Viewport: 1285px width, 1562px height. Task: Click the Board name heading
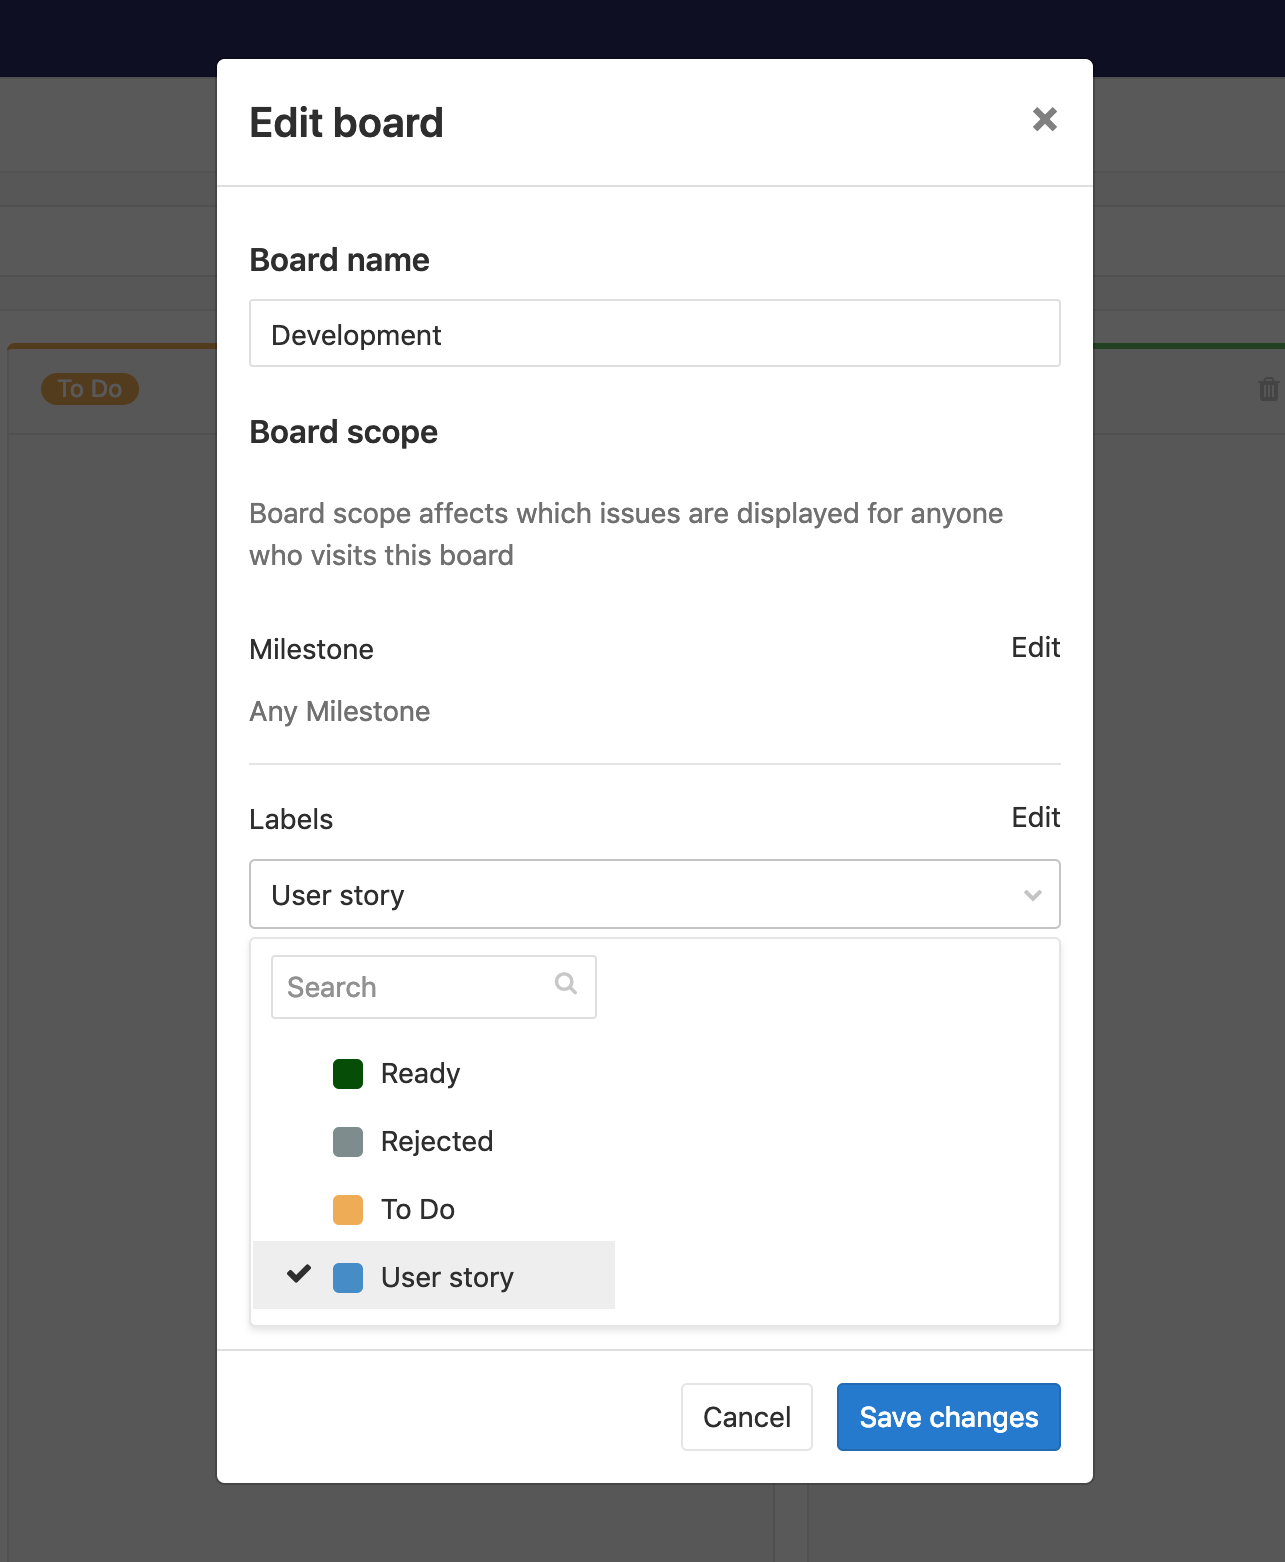coord(340,260)
